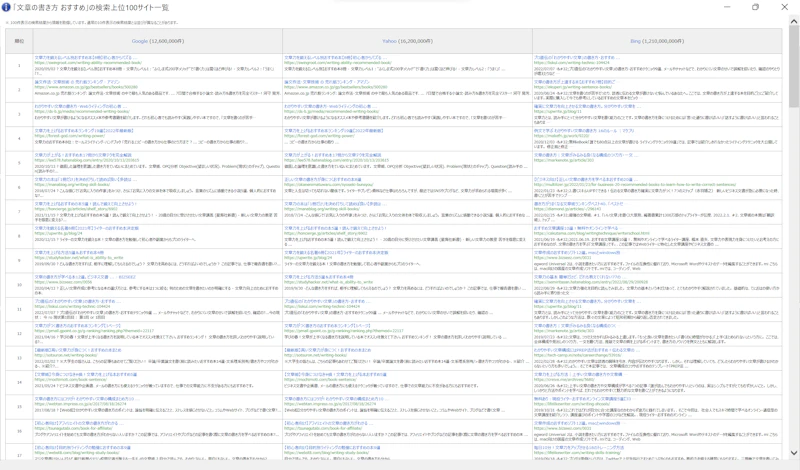800x470 pixels.
Task: Open Google honcierge.jp result title at rank 7
Action: pos(86,204)
